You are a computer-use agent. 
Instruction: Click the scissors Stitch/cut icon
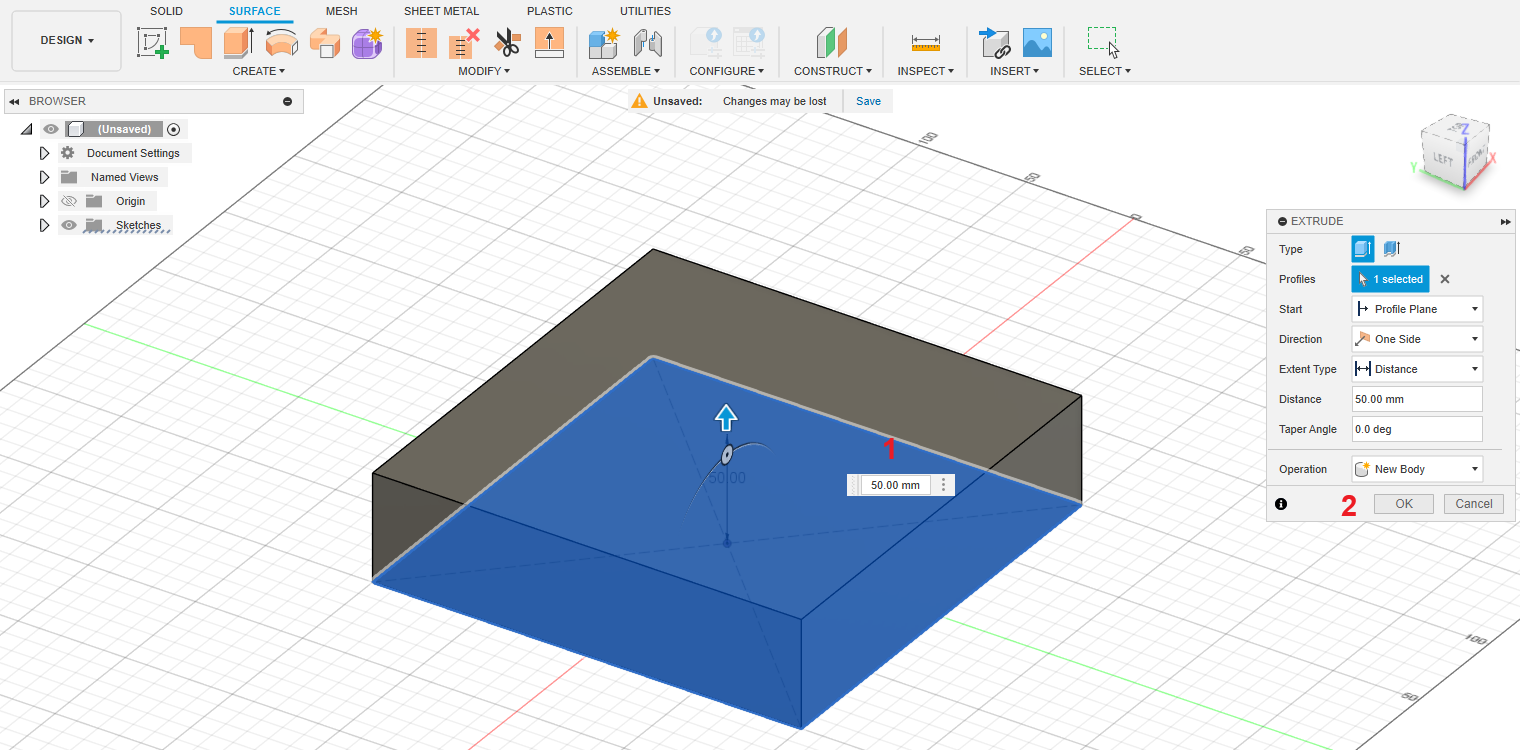pyautogui.click(x=507, y=42)
